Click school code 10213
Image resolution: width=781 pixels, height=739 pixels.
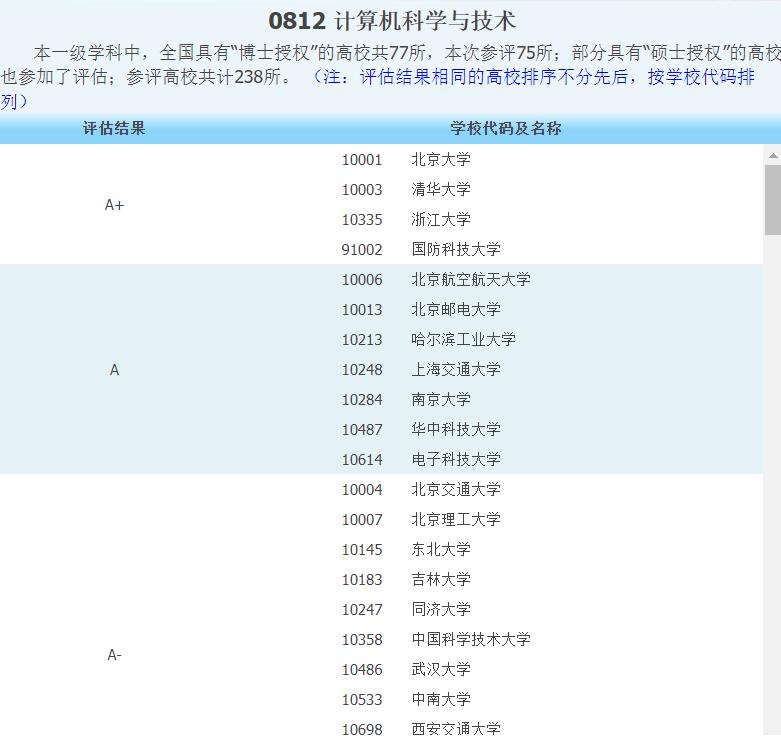(362, 340)
